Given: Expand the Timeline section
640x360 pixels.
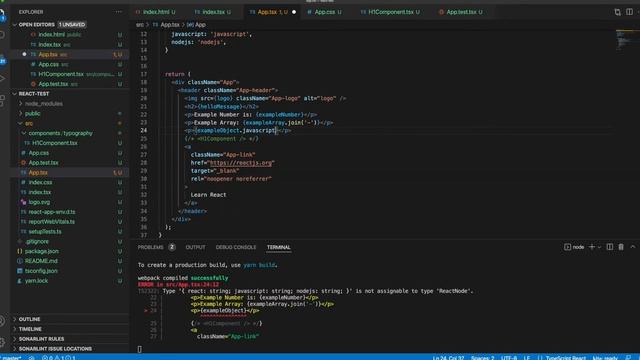Looking at the screenshot, I should 30,329.
